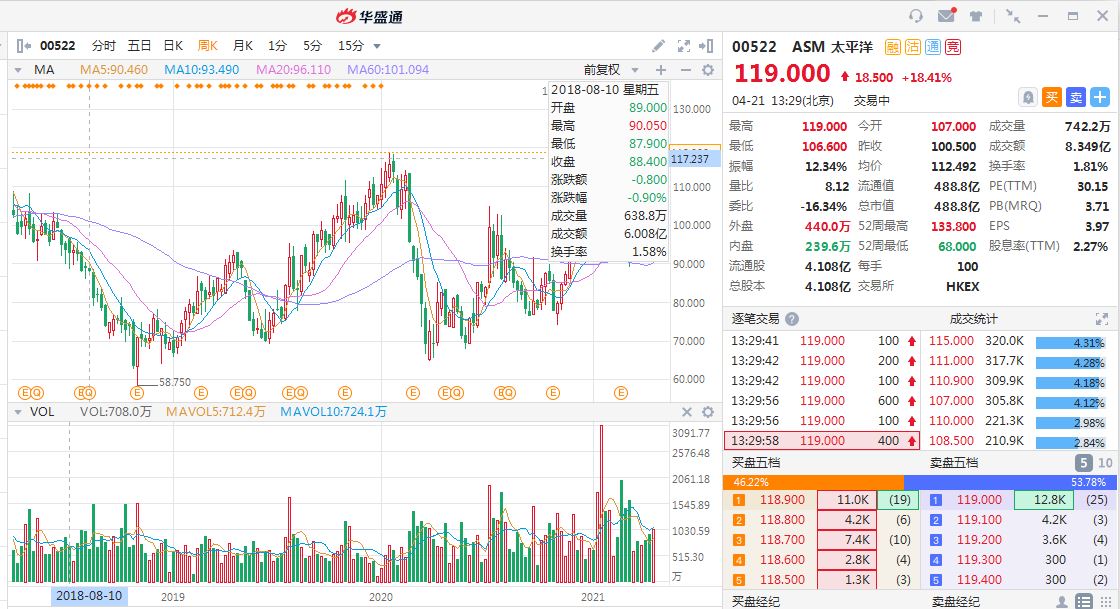
Task: Add stock to watchlist with plus icon
Action: [x=1100, y=97]
